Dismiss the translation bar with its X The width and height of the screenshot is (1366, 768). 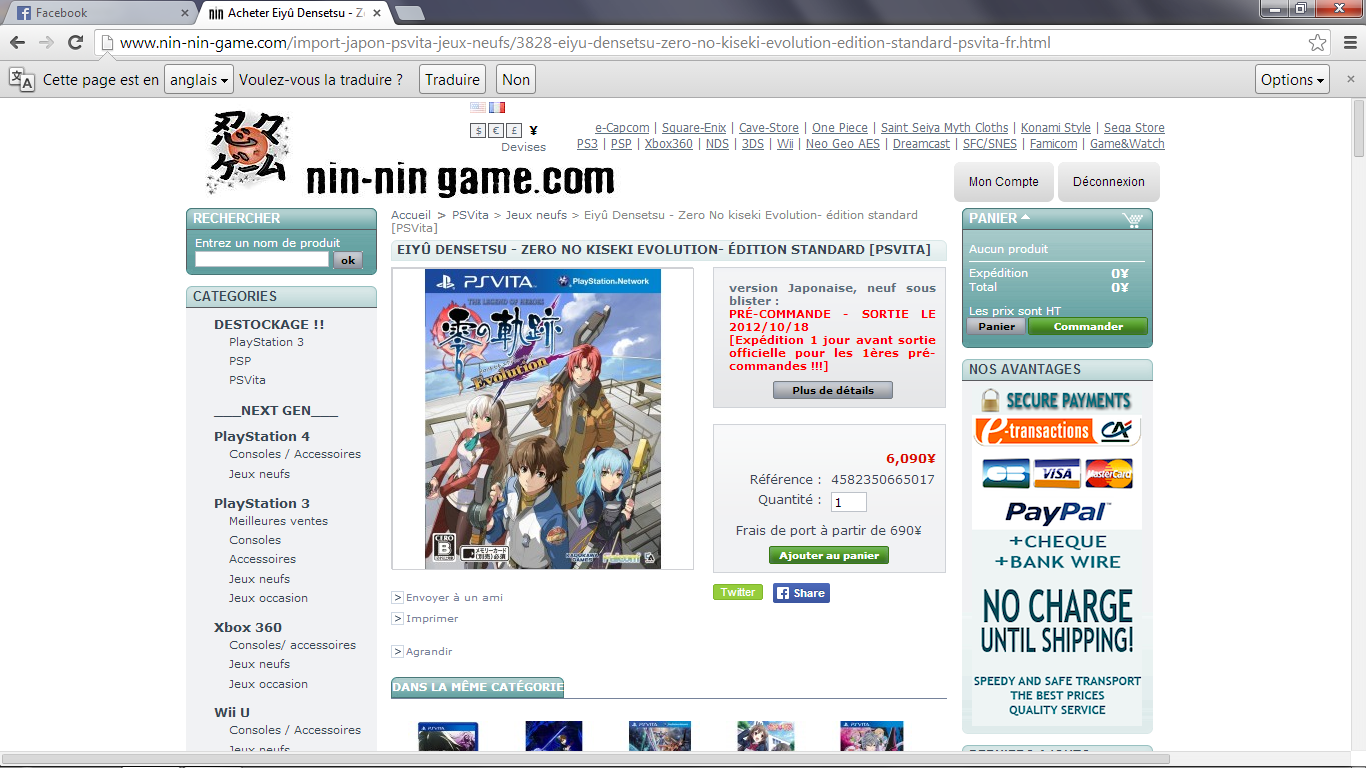(x=1349, y=79)
